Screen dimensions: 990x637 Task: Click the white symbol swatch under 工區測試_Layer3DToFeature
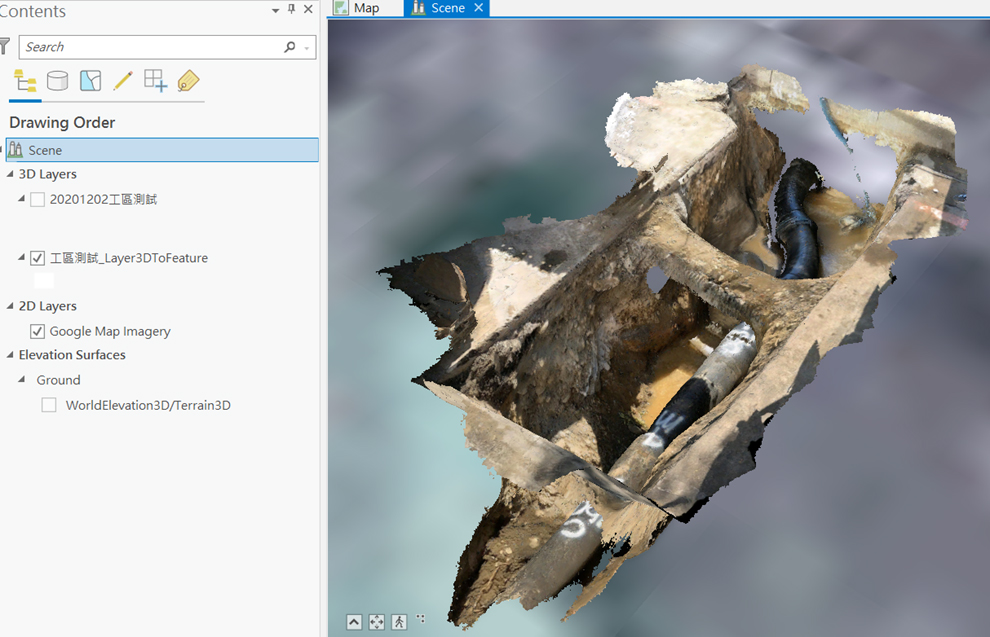44,281
